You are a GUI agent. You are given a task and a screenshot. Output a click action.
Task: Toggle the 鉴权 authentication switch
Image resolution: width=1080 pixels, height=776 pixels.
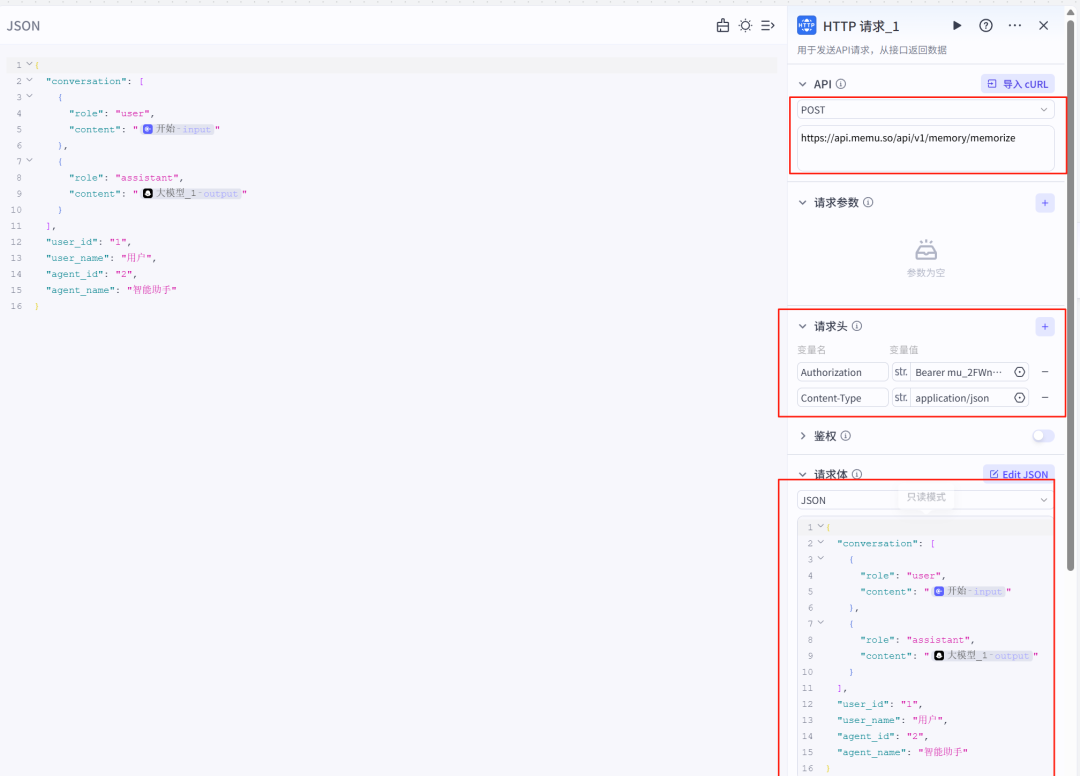[x=1043, y=436]
